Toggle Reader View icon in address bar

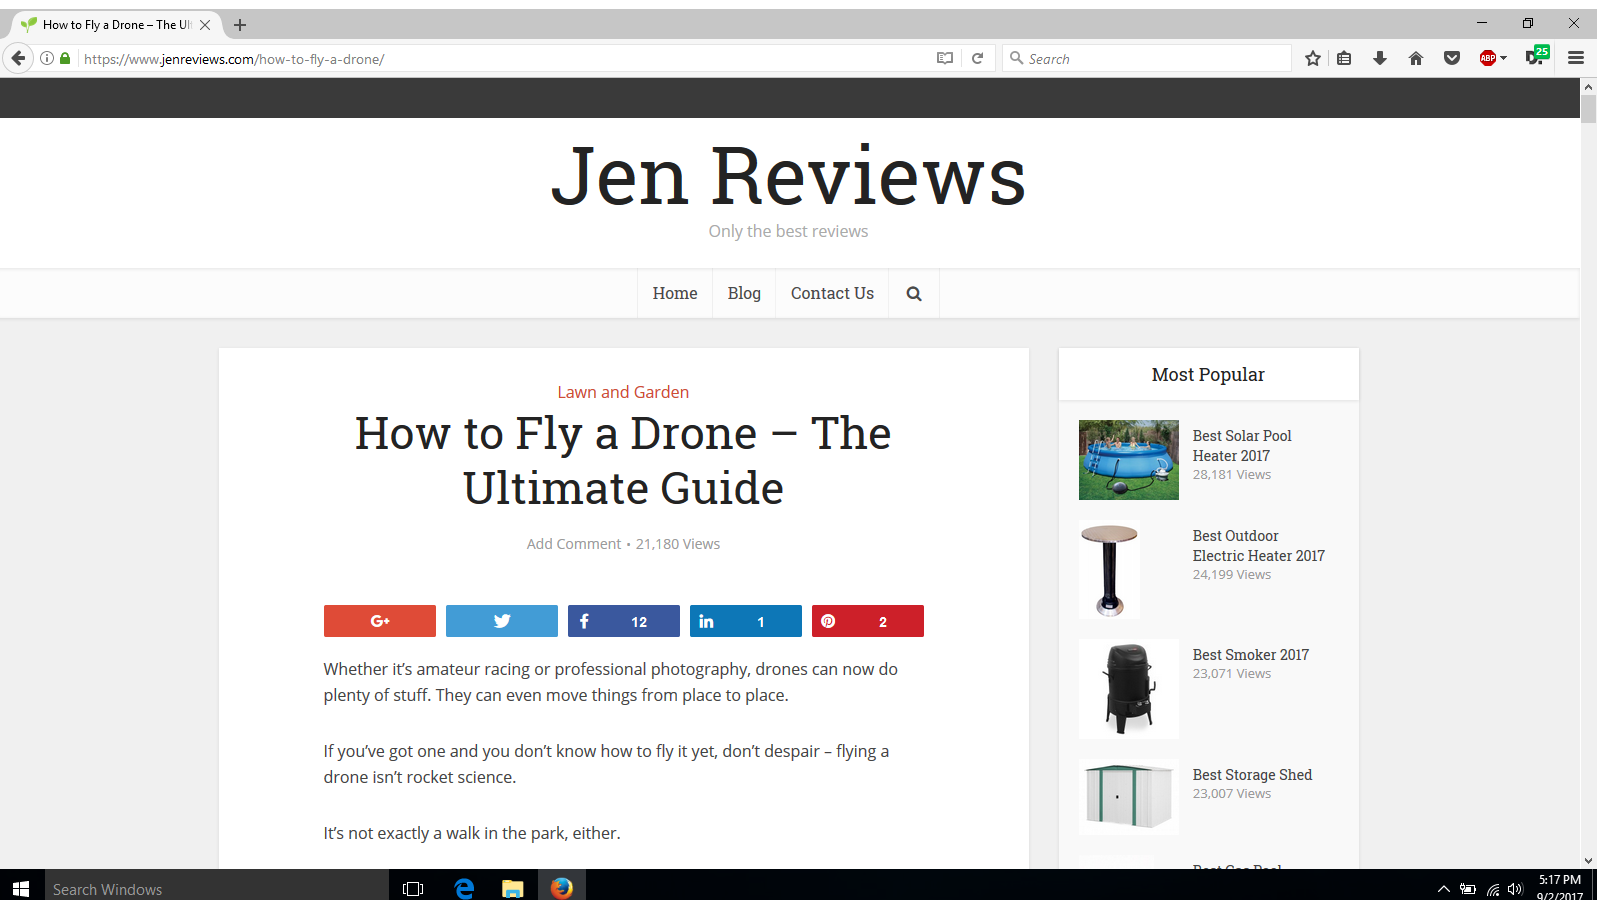coord(945,59)
